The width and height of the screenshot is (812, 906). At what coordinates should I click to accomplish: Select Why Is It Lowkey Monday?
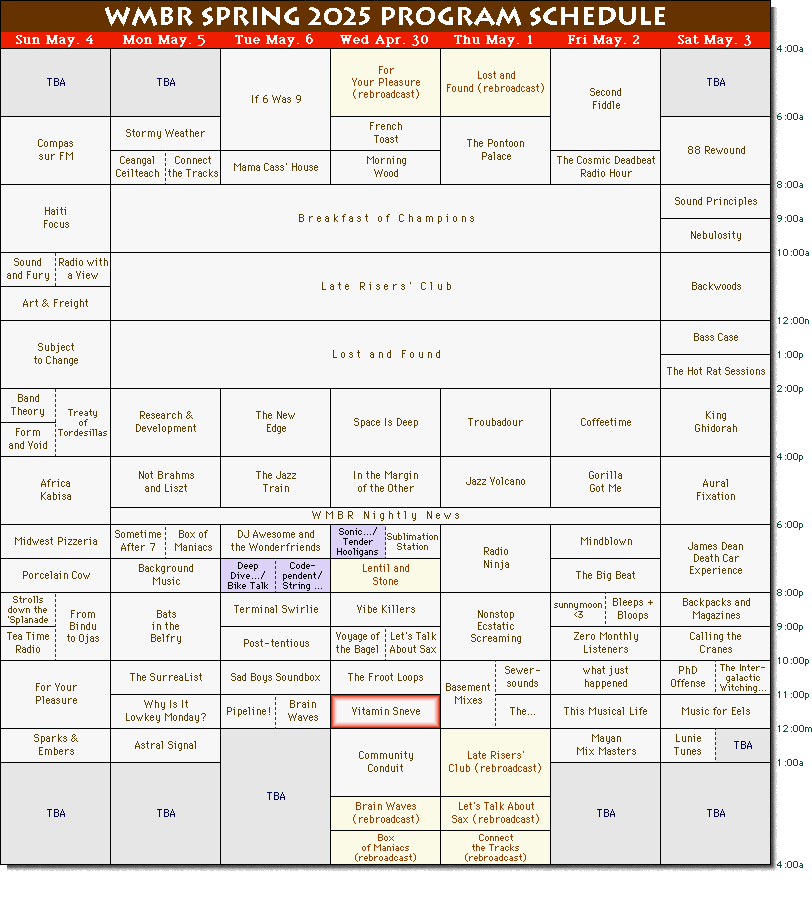pyautogui.click(x=165, y=711)
